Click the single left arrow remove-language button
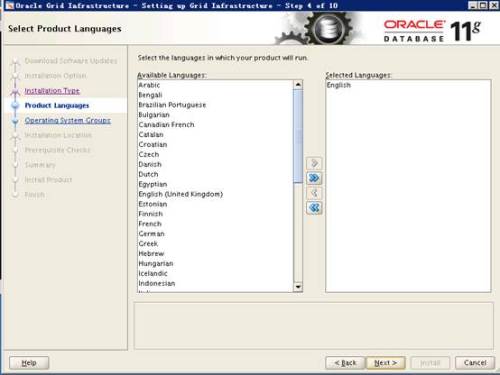Screen dimensions: 500x375 [x=314, y=193]
